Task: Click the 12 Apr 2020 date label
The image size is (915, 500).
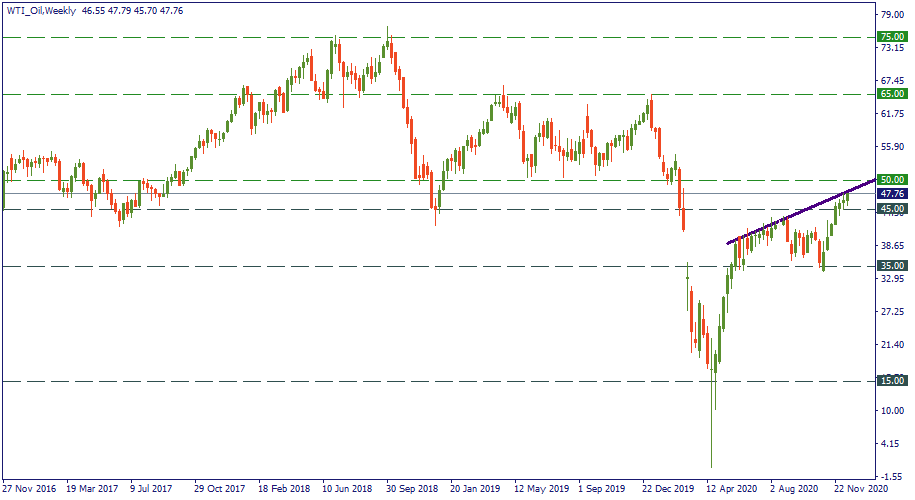Action: (734, 490)
